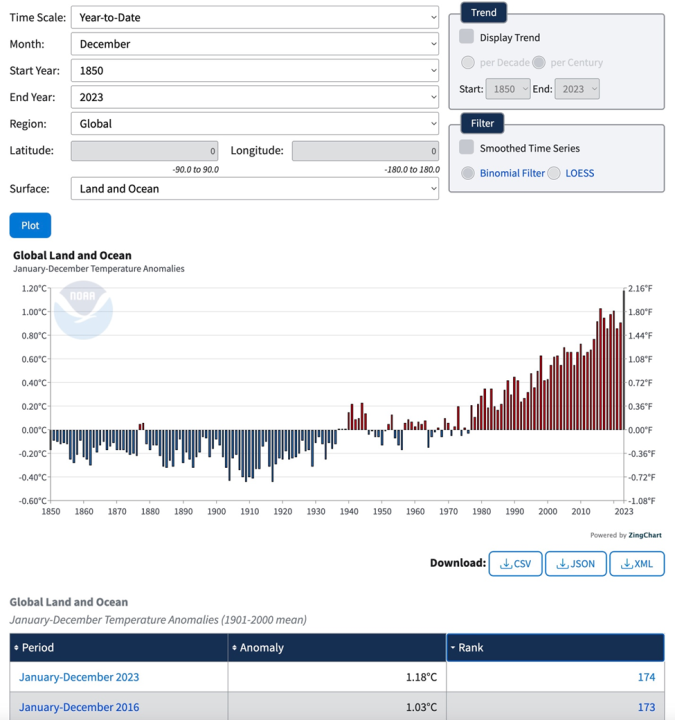Click the NOAA logo on the chart
675x720 pixels.
point(83,310)
